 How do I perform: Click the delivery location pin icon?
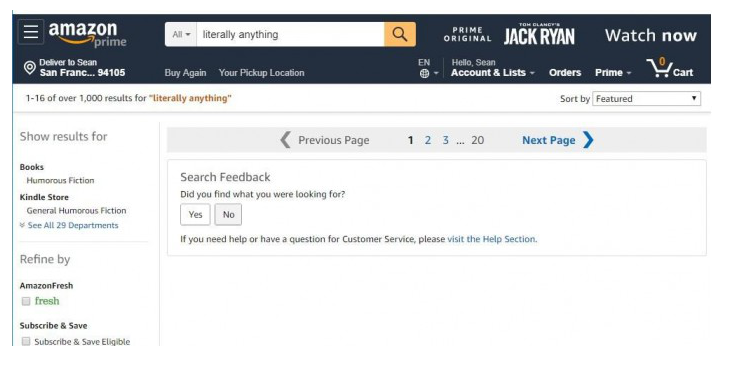pyautogui.click(x=30, y=68)
